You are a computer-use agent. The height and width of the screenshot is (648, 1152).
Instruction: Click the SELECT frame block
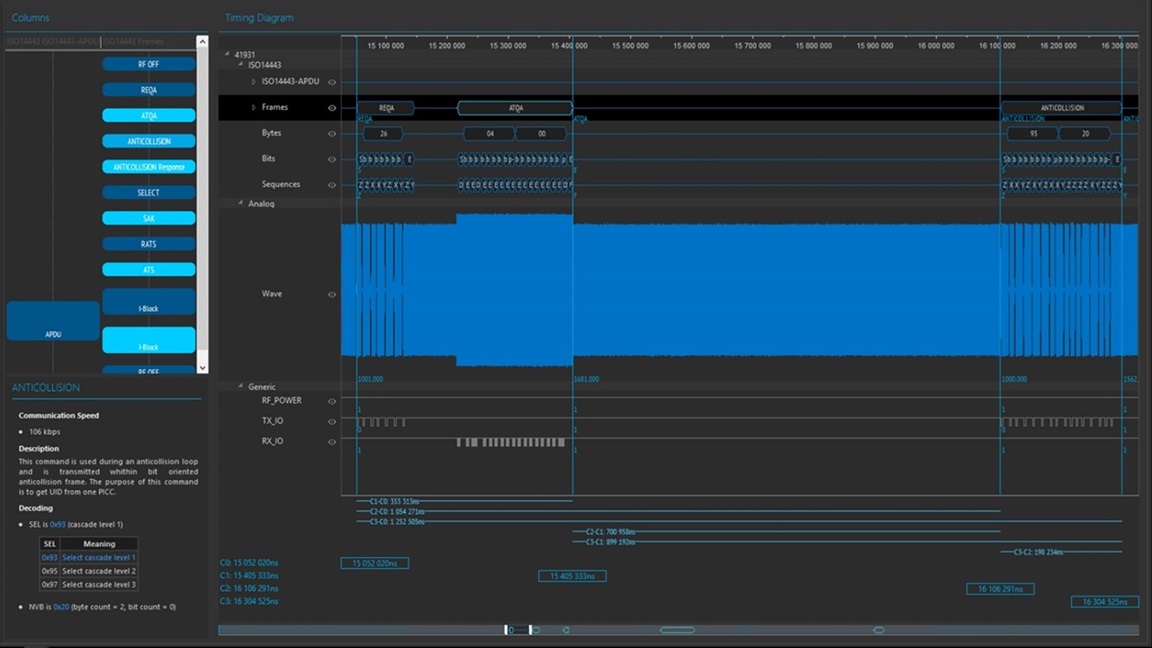click(148, 192)
